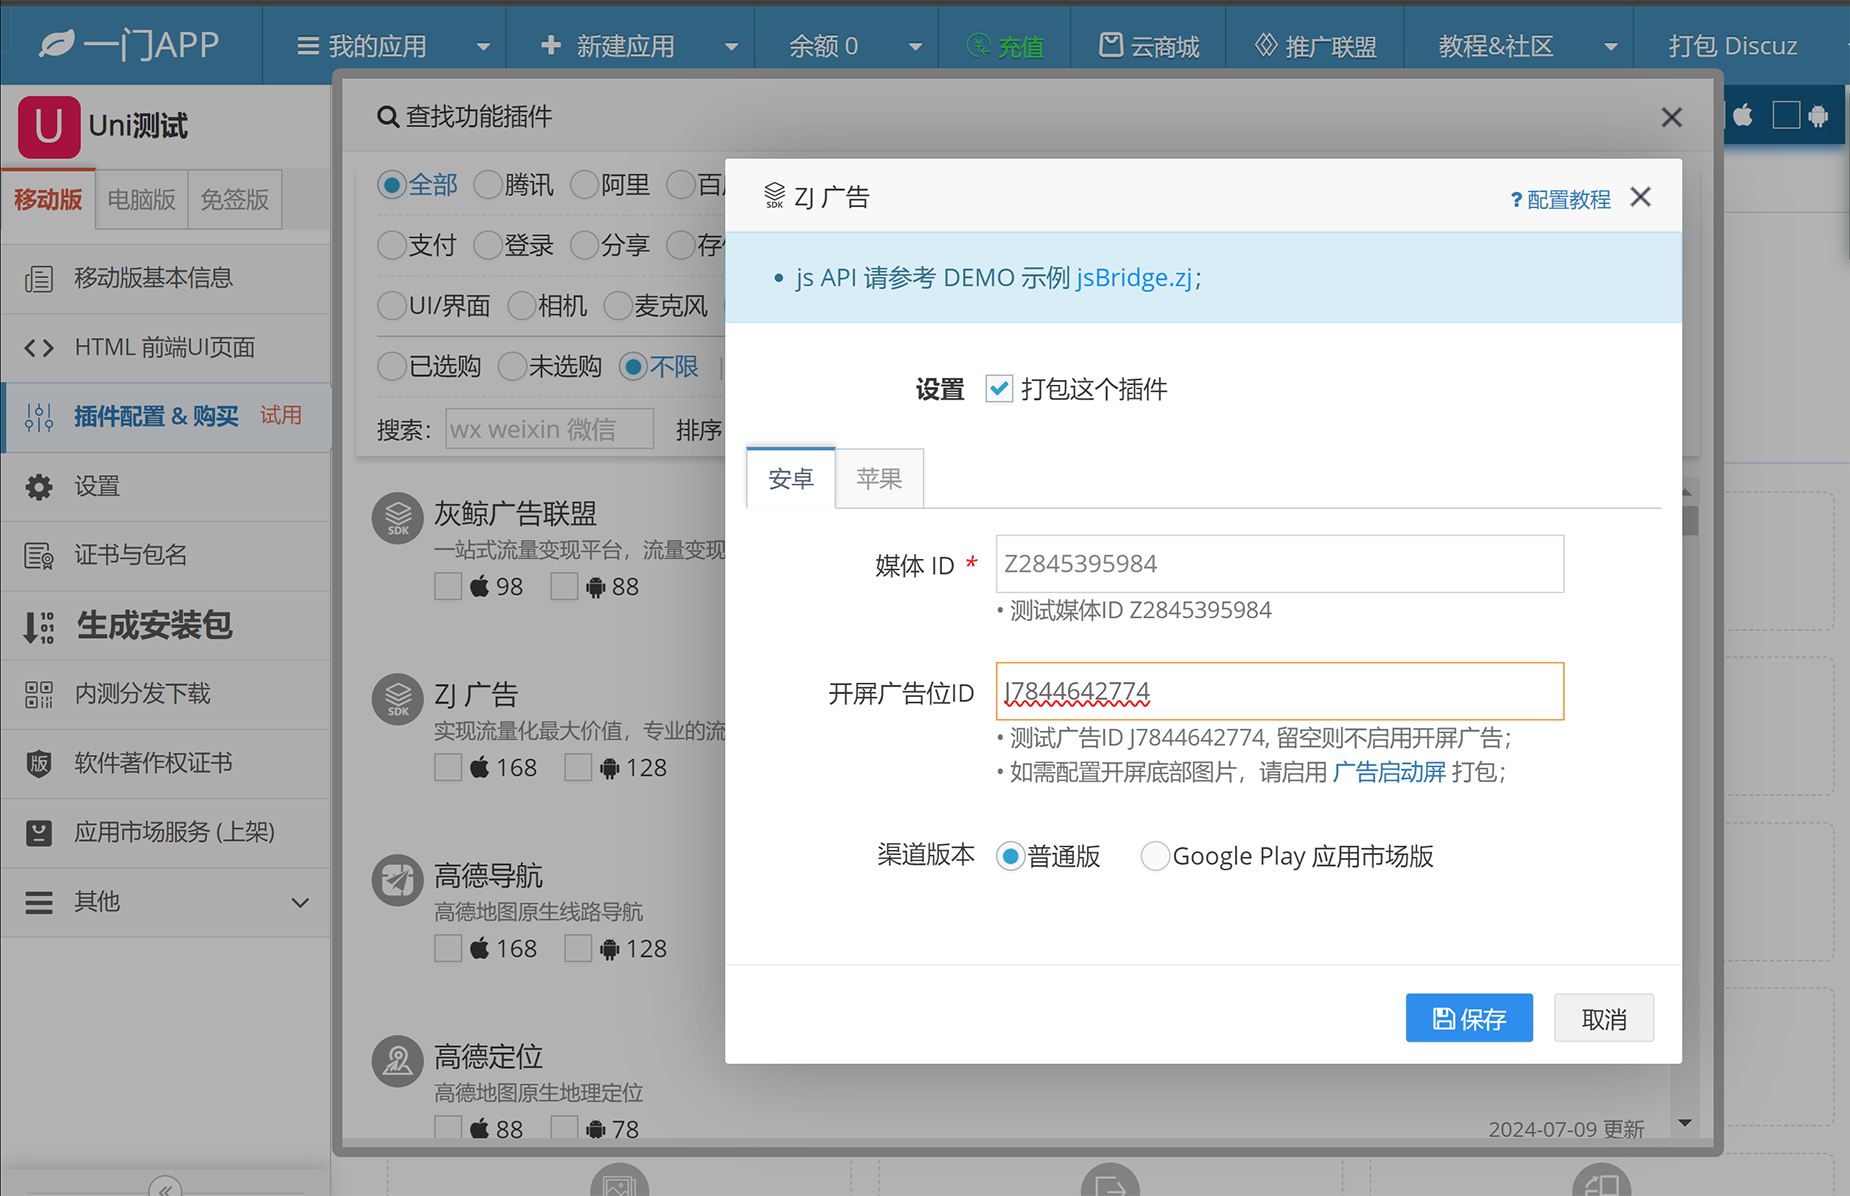Check 灰鲸广告联盟 Apple 98 checkbox

448,587
